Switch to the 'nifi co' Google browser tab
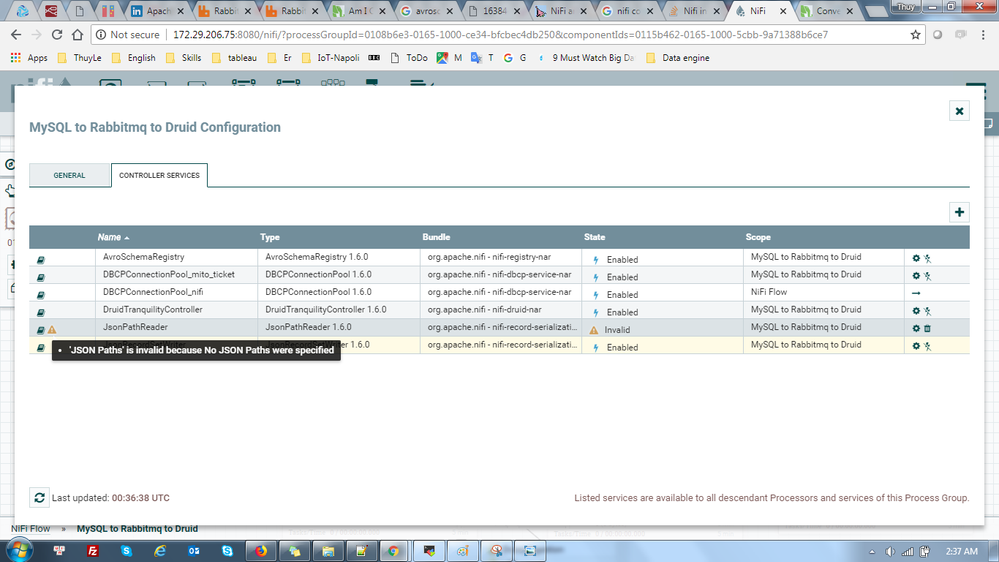The image size is (999, 562). click(x=627, y=11)
